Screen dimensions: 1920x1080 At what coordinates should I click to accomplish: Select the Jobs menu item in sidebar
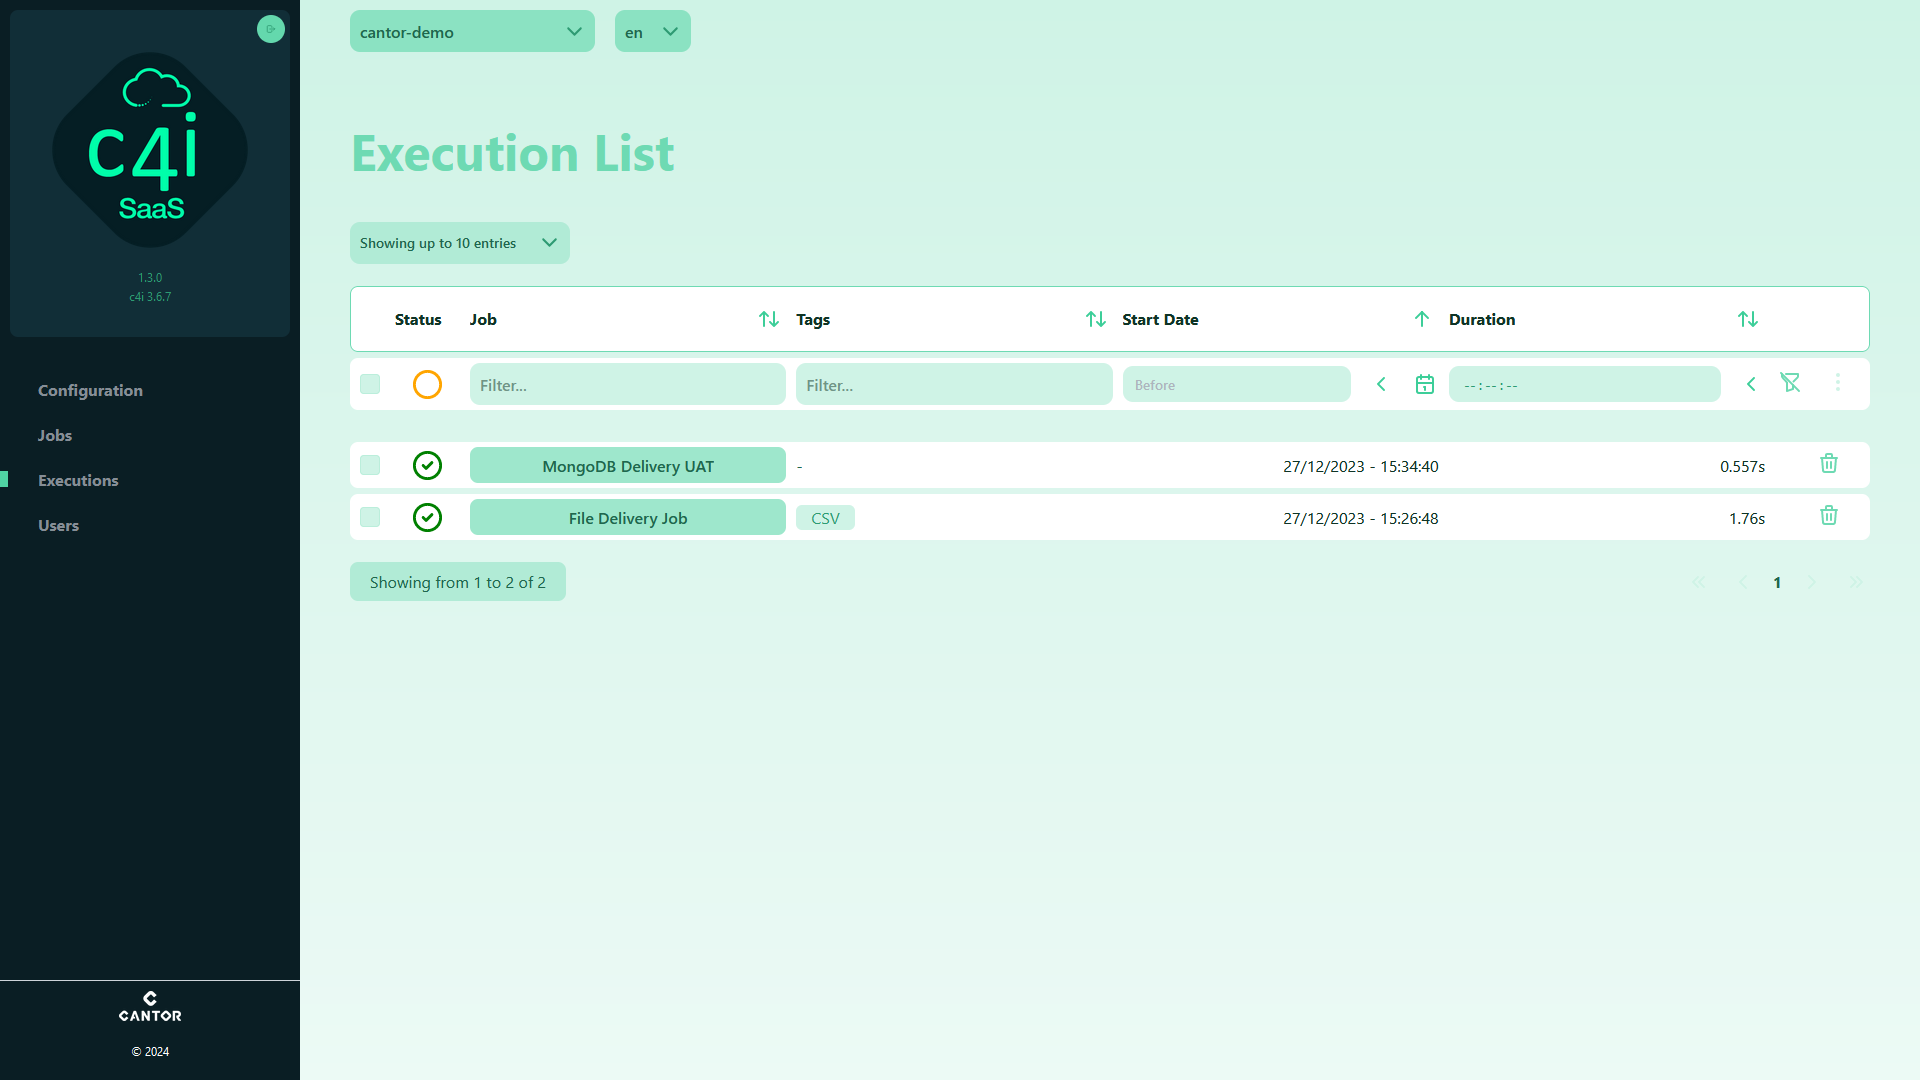click(54, 434)
